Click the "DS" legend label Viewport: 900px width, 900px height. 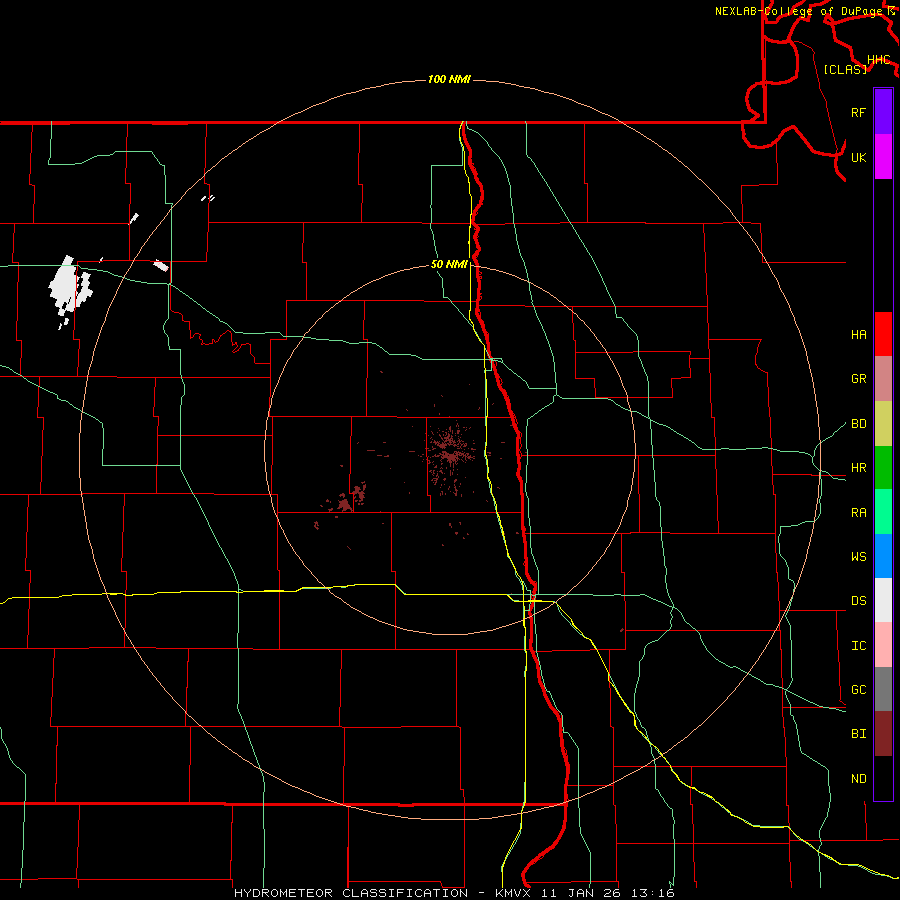coord(859,601)
